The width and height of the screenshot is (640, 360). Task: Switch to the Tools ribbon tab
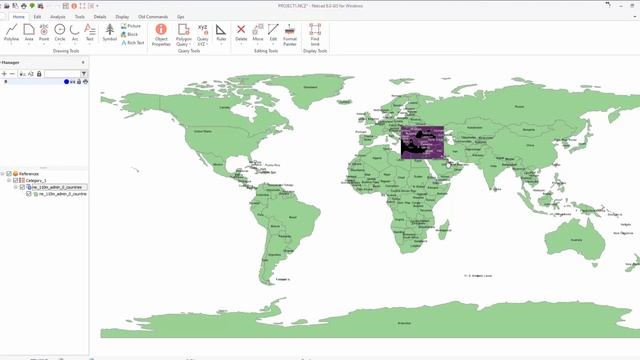point(80,17)
